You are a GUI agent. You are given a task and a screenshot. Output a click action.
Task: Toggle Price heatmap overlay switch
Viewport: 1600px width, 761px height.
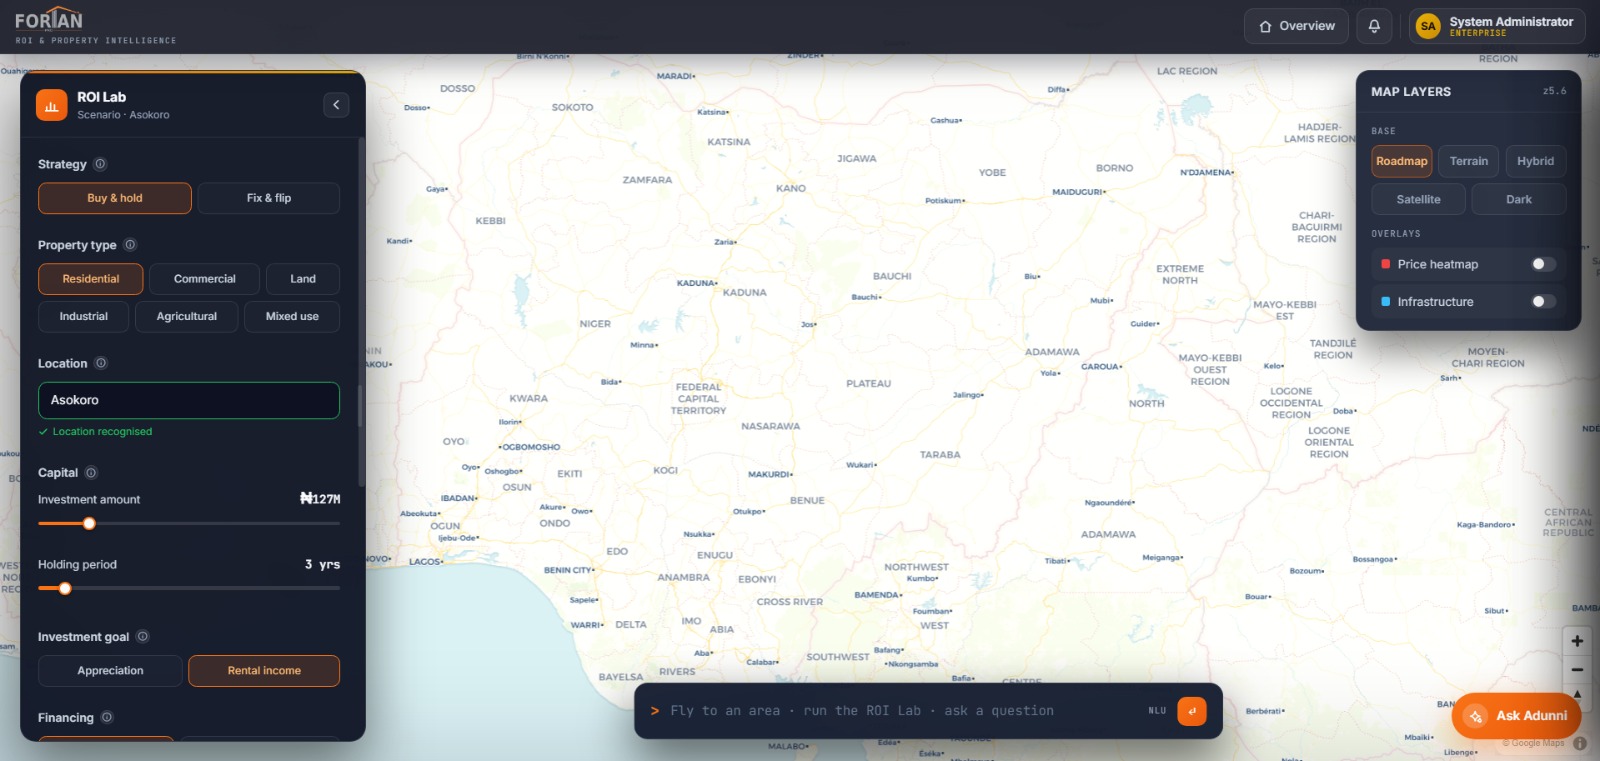tap(1543, 264)
